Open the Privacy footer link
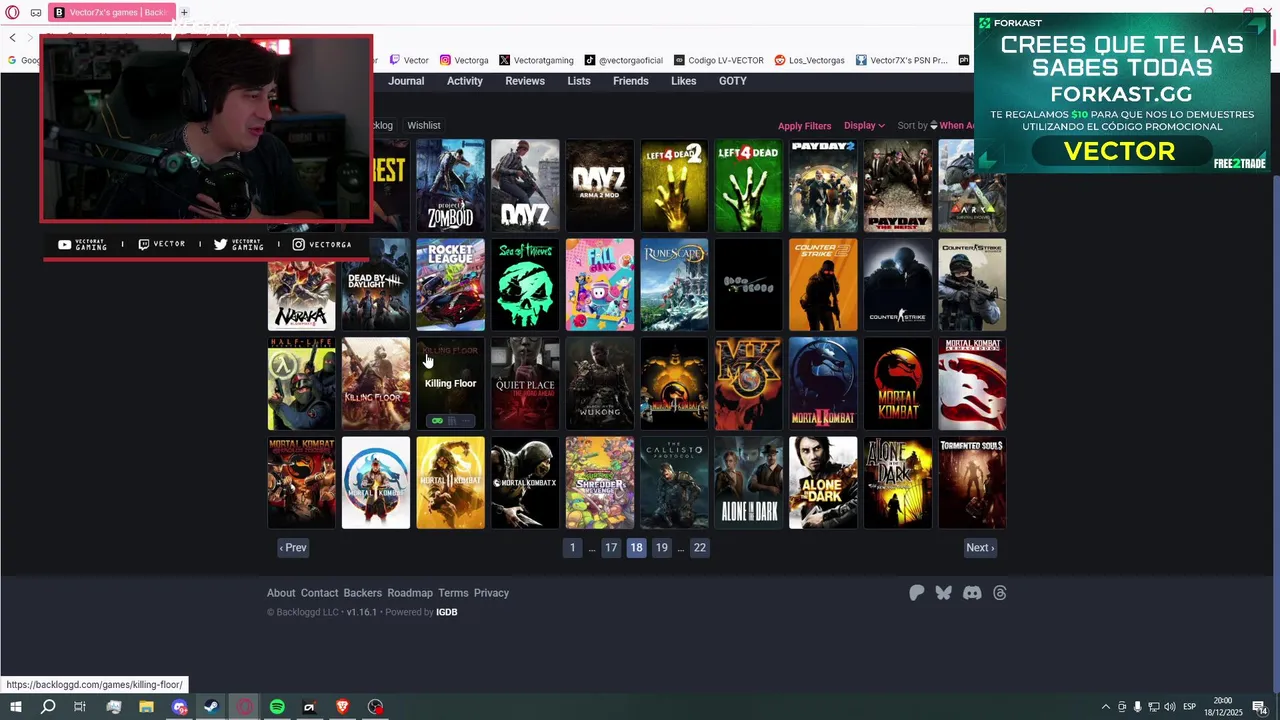 click(x=491, y=593)
